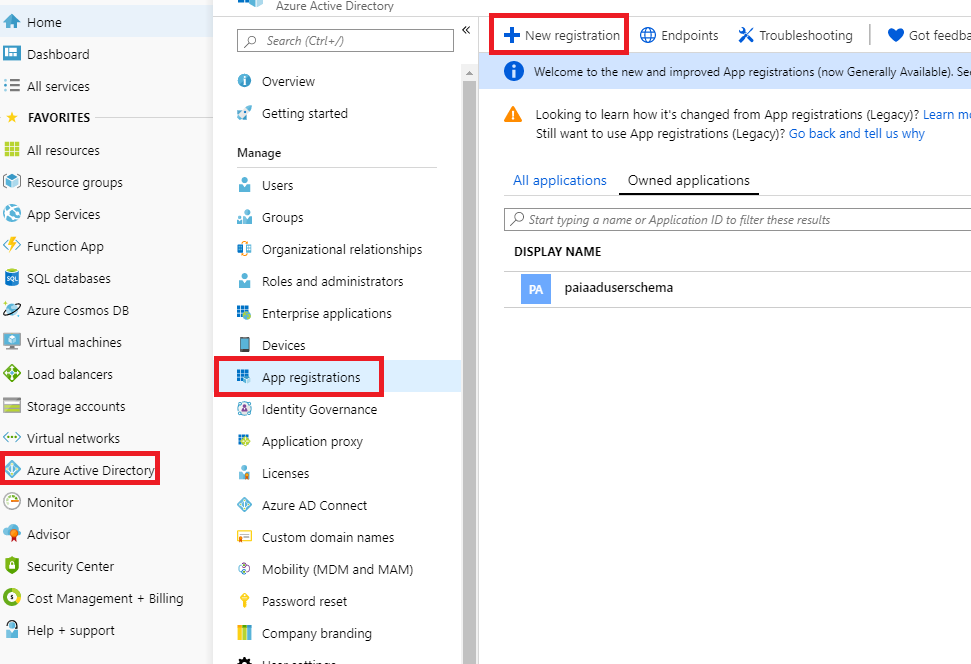Click the Load balancers diamond icon
Image resolution: width=971 pixels, height=664 pixels.
(x=12, y=374)
